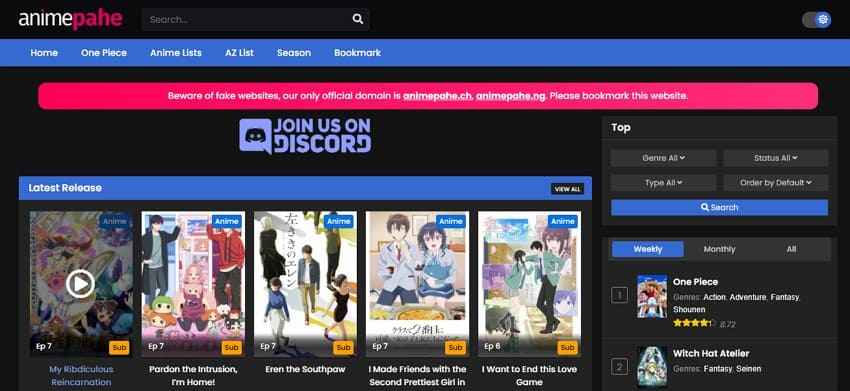Click the VIEW ALL button
Screen dimensions: 850x391
click(x=568, y=189)
